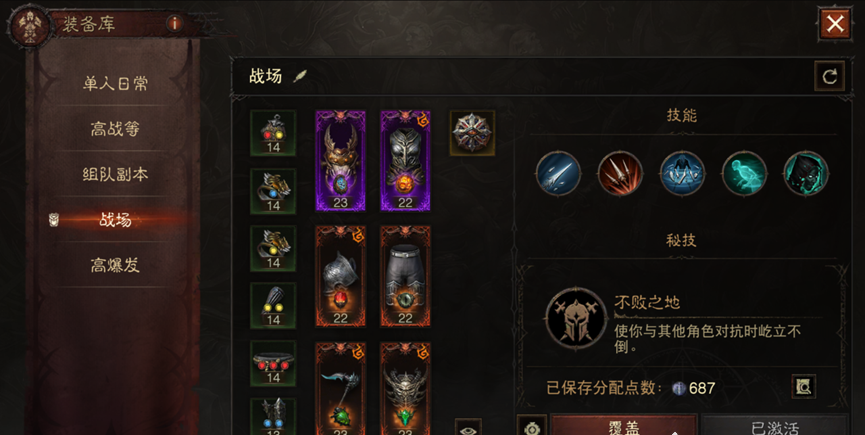The image size is (865, 435).
Task: Select the red spikes skill icon
Action: pyautogui.click(x=620, y=174)
